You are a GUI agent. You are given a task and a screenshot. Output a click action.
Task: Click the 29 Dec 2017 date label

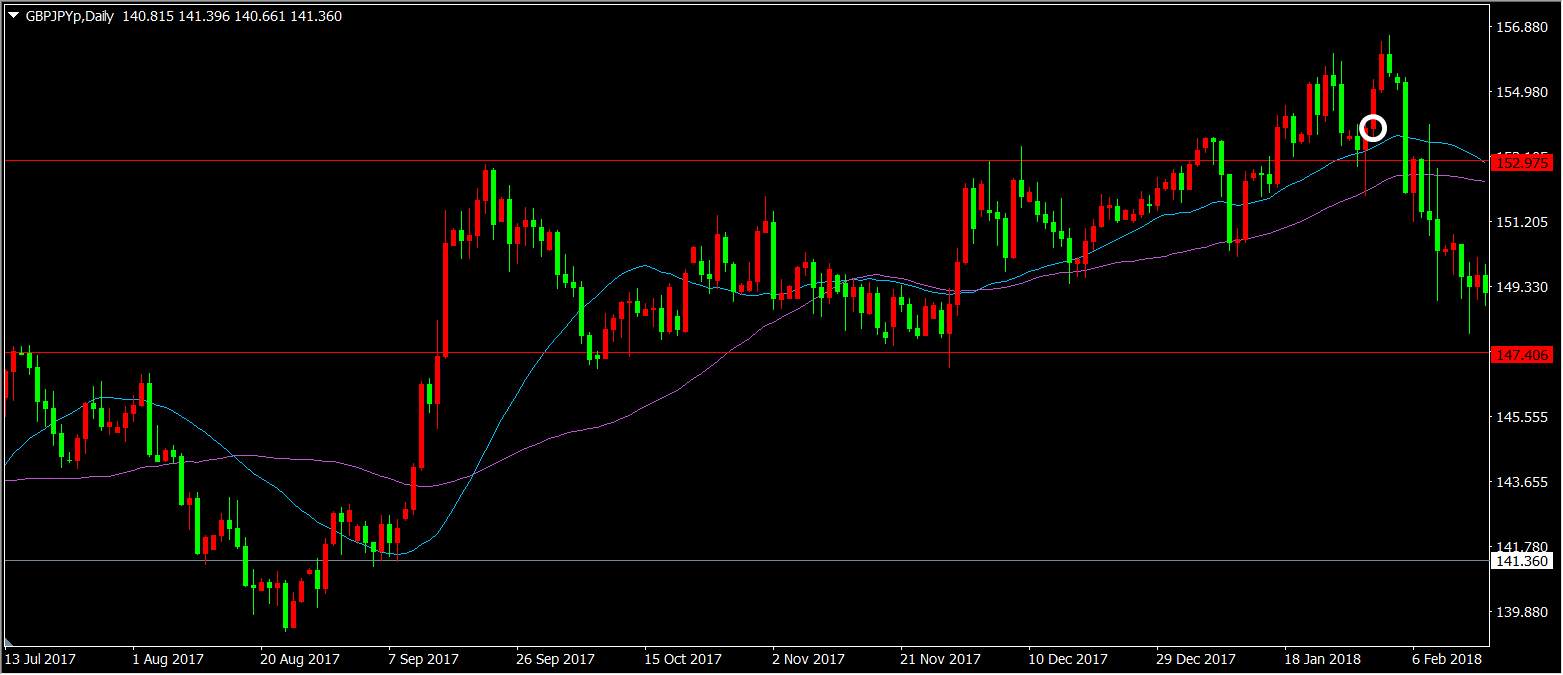click(1196, 659)
